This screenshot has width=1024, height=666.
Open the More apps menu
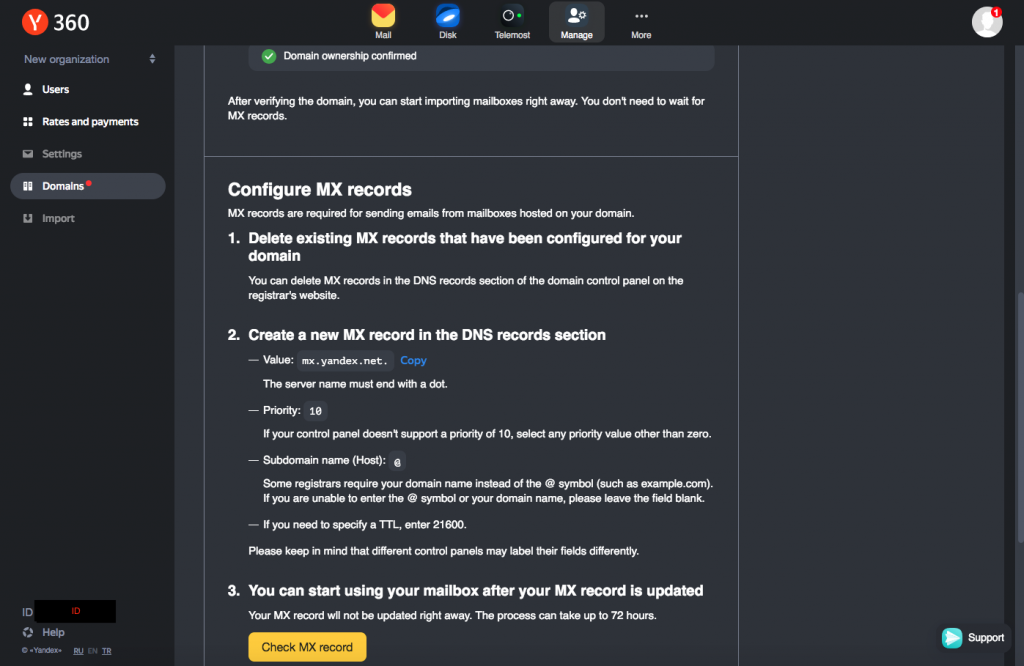point(641,22)
